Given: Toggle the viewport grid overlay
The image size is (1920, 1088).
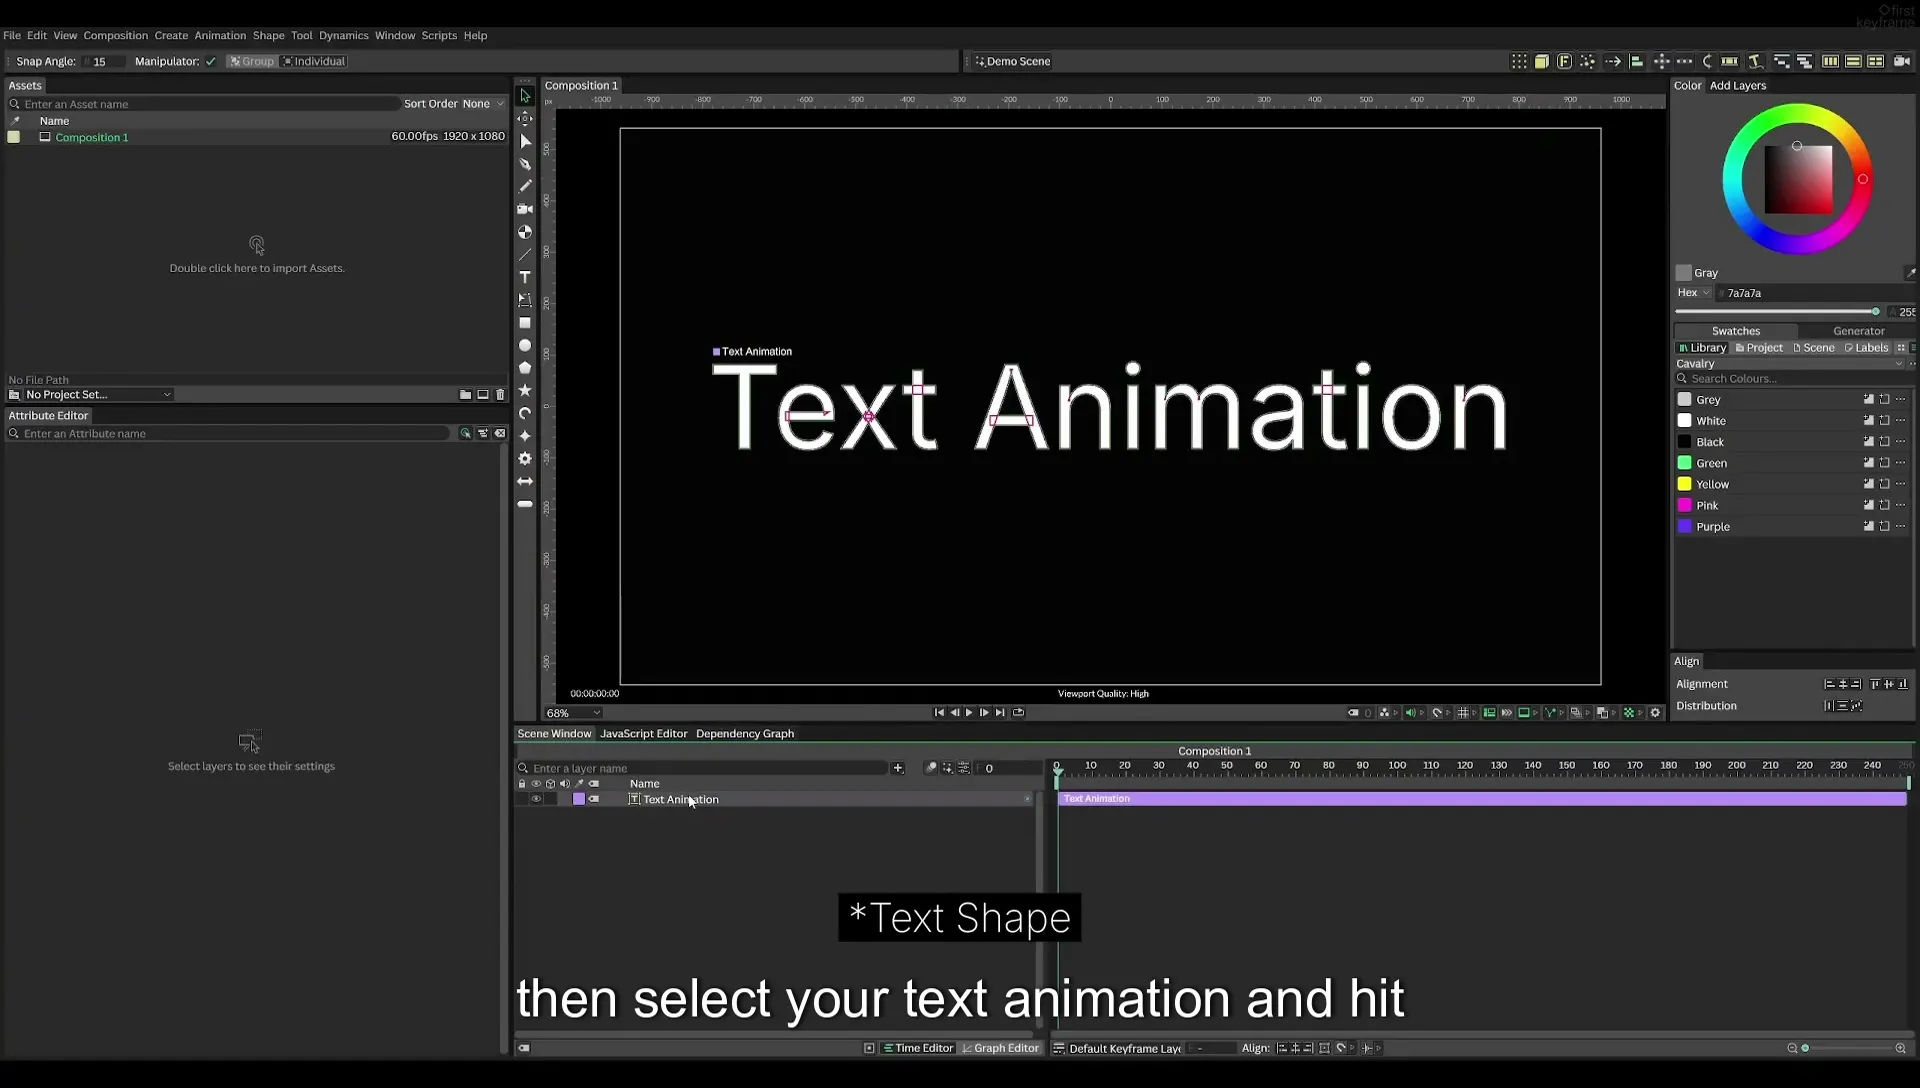Looking at the screenshot, I should tap(1463, 713).
